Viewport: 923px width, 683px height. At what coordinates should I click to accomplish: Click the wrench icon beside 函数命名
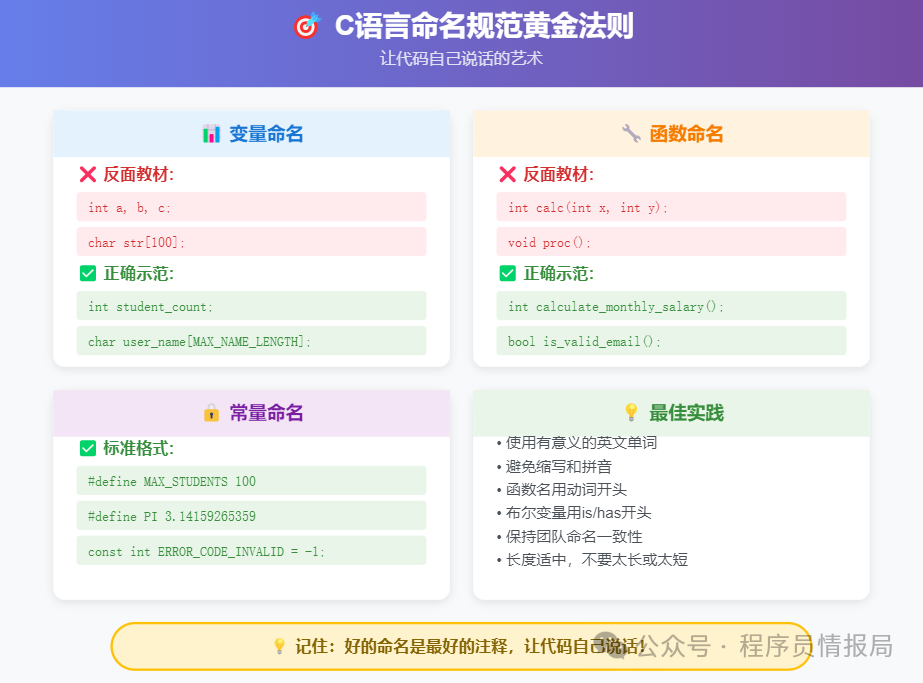point(631,134)
